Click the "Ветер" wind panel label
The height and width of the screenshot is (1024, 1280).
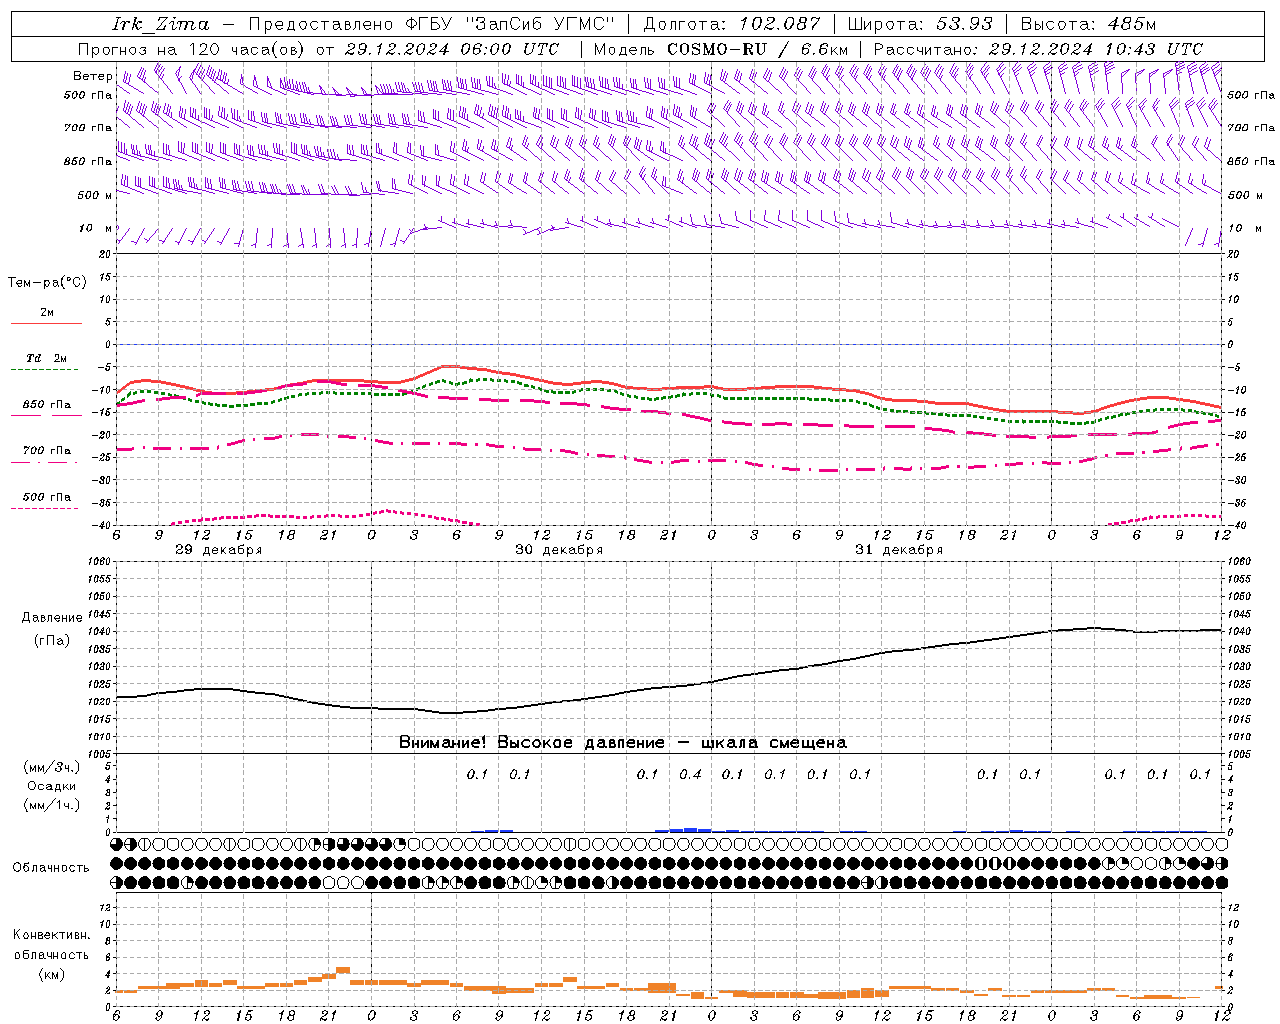click(x=92, y=76)
